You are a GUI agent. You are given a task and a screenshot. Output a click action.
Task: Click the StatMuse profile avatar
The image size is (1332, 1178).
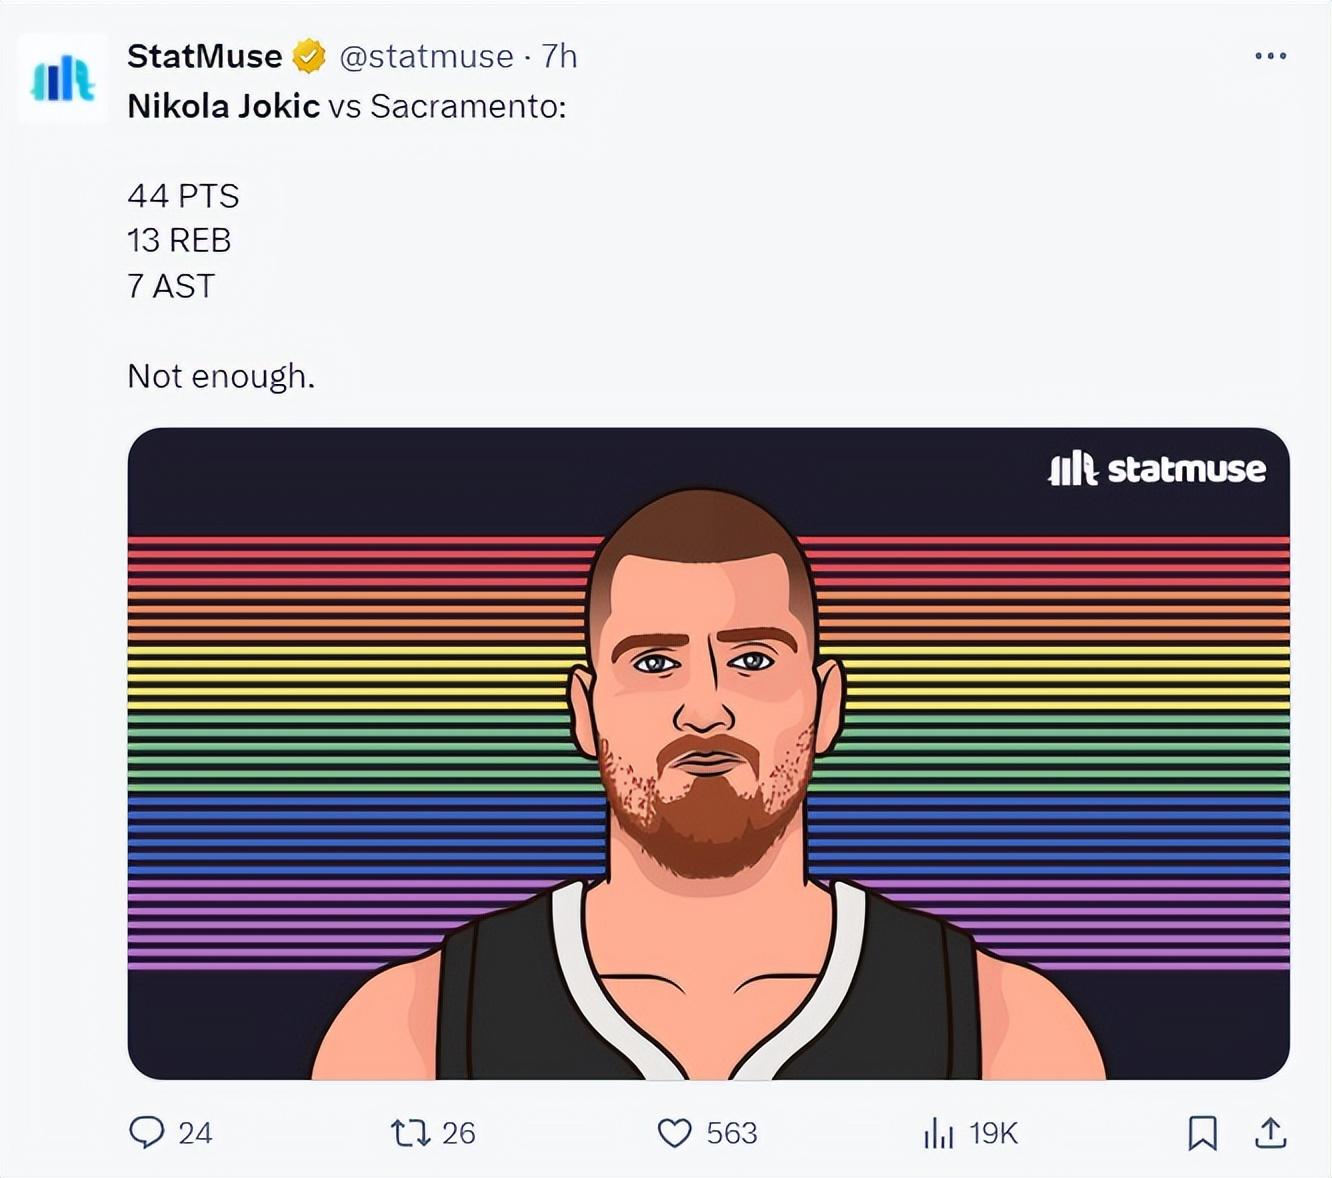click(63, 79)
